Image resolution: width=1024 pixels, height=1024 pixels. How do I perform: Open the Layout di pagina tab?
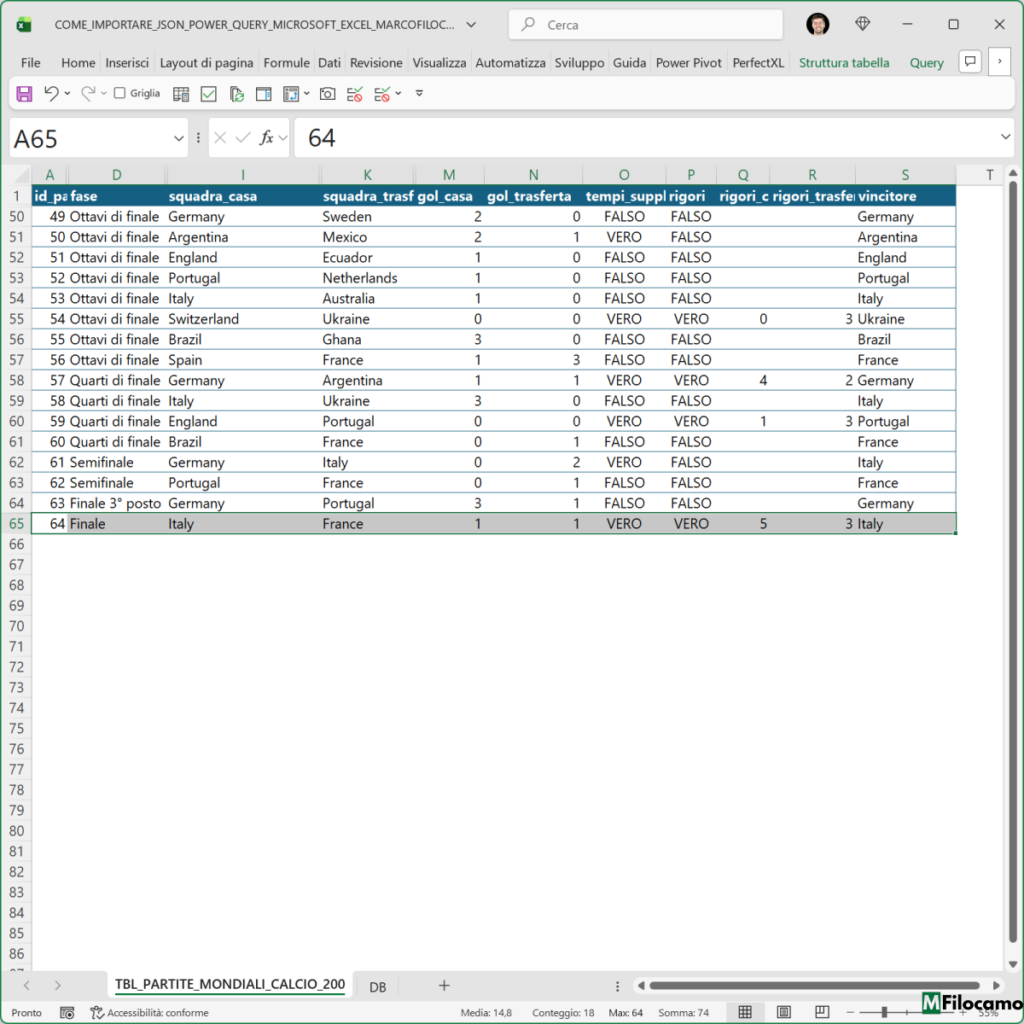(206, 63)
